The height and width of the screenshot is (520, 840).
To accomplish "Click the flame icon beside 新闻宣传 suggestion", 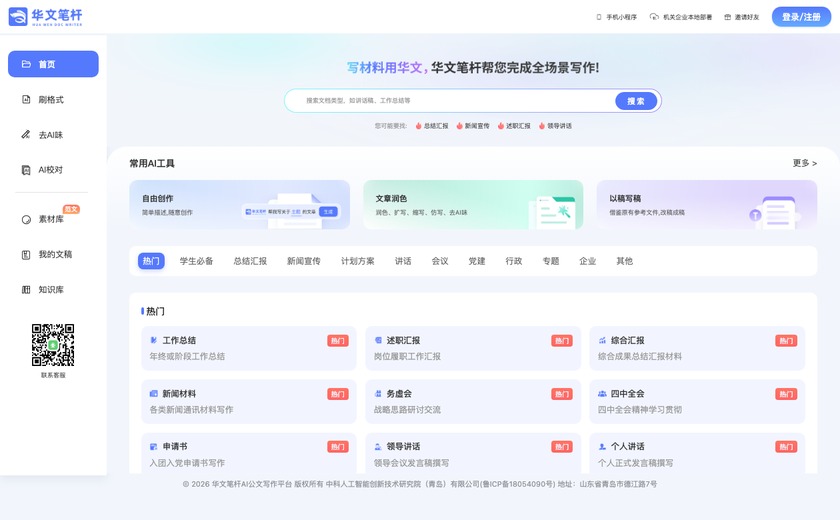I will 460,126.
